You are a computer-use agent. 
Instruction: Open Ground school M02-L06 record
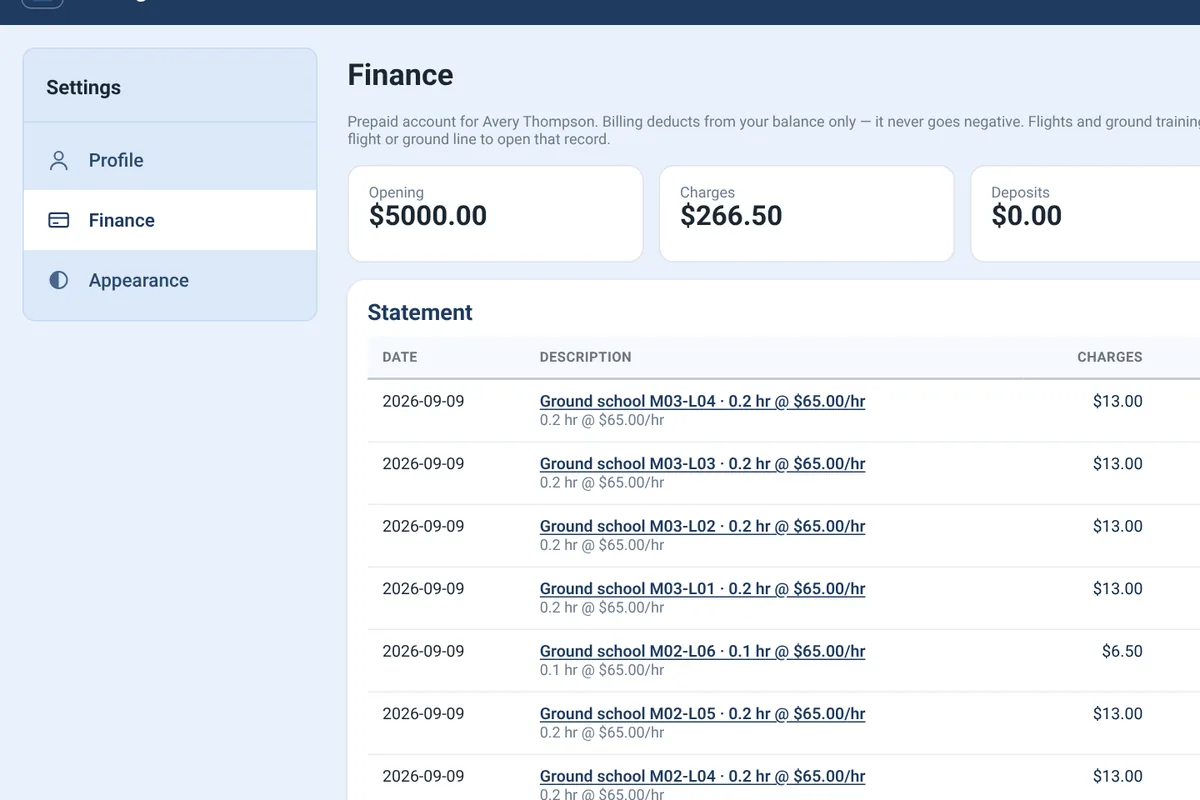pos(702,651)
